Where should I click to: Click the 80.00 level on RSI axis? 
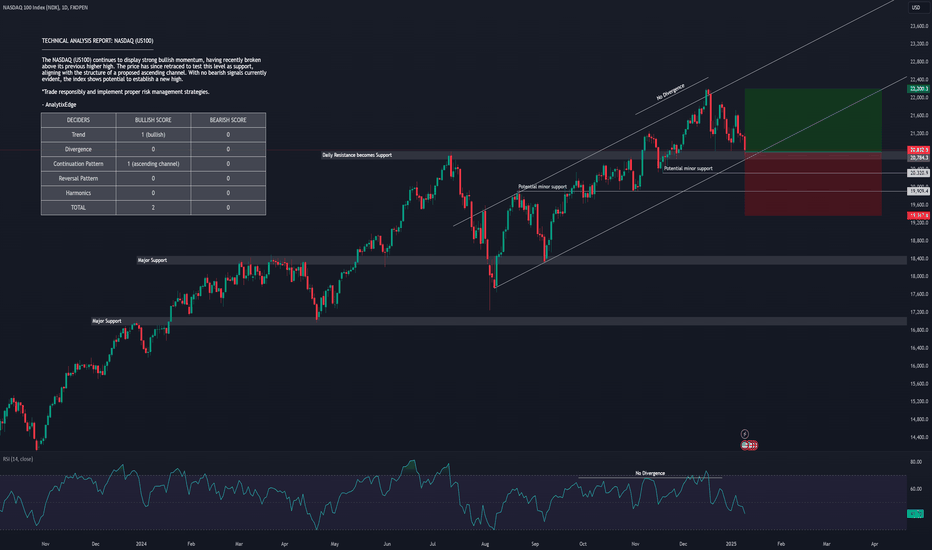916,461
